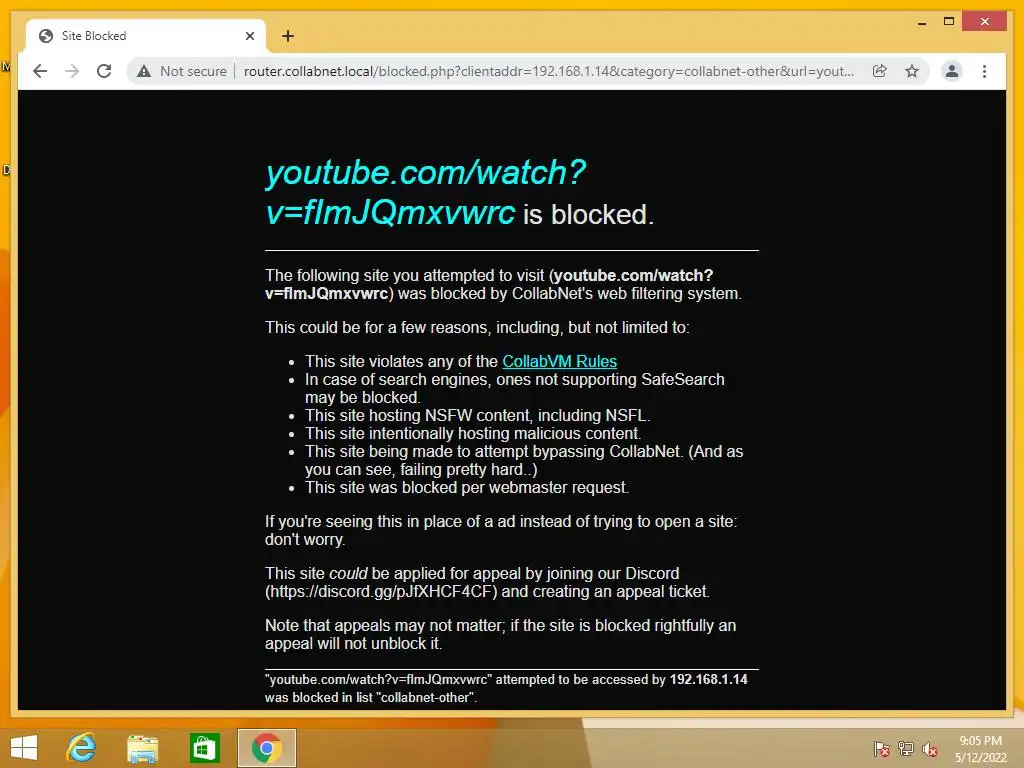Image resolution: width=1024 pixels, height=768 pixels.
Task: Click the network status tray icon
Action: (906, 749)
